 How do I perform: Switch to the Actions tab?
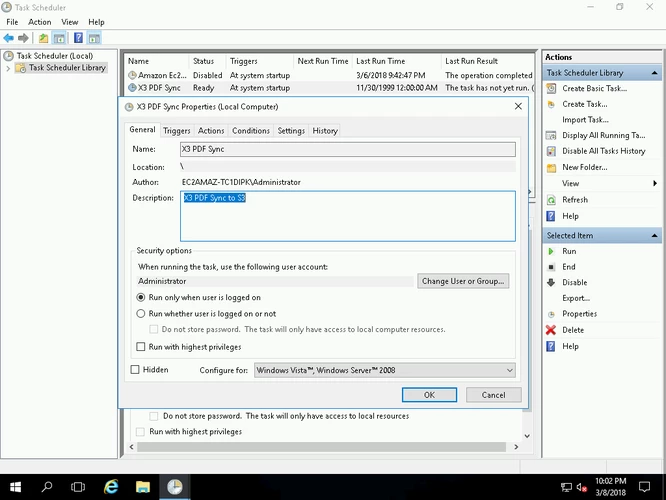point(211,131)
